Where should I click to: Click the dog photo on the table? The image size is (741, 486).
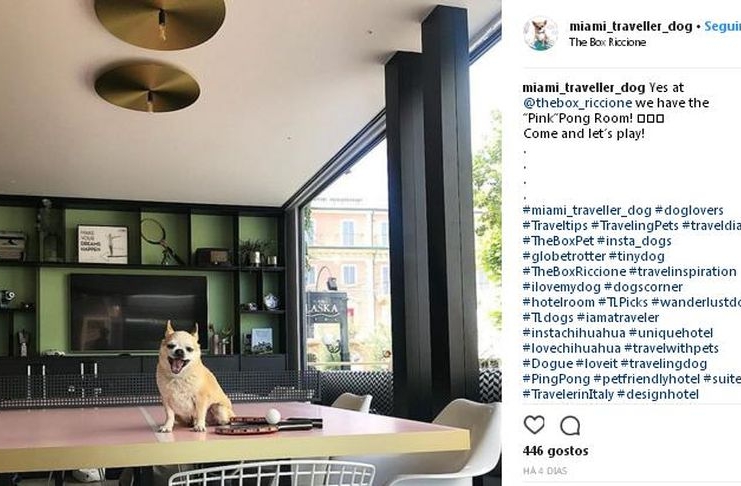[250, 243]
